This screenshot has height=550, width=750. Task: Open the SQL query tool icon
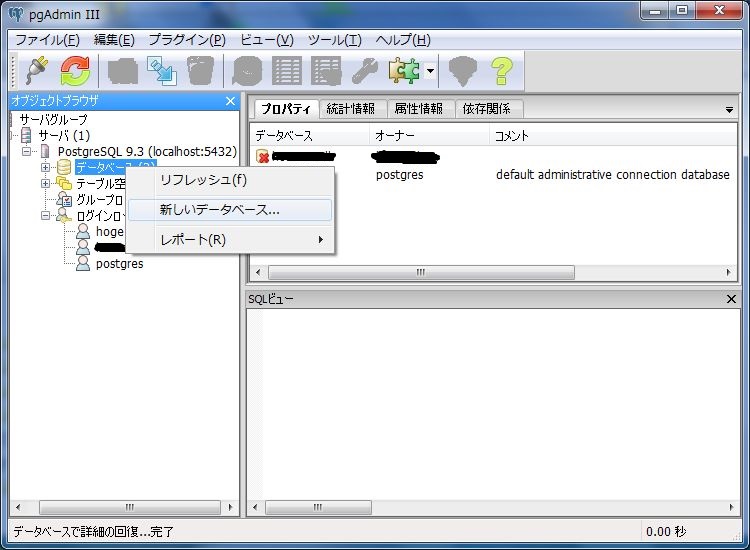pyautogui.click(x=247, y=71)
